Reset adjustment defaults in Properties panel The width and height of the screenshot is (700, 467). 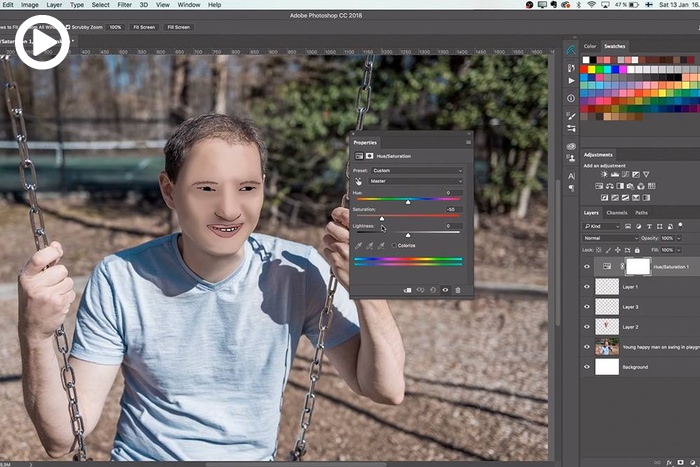point(432,289)
